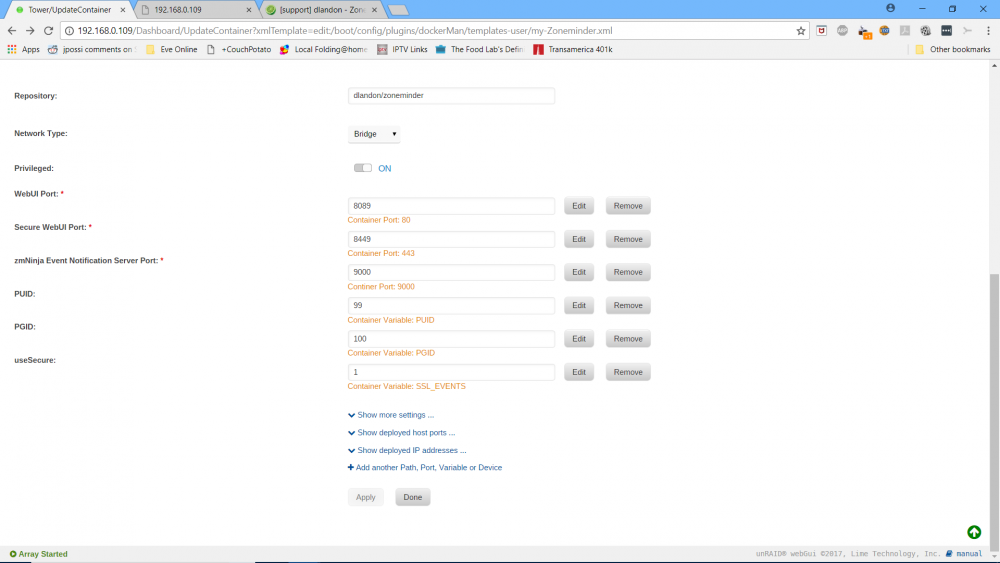Open the Adblock Plus extension icon
1000x563 pixels.
coord(842,31)
